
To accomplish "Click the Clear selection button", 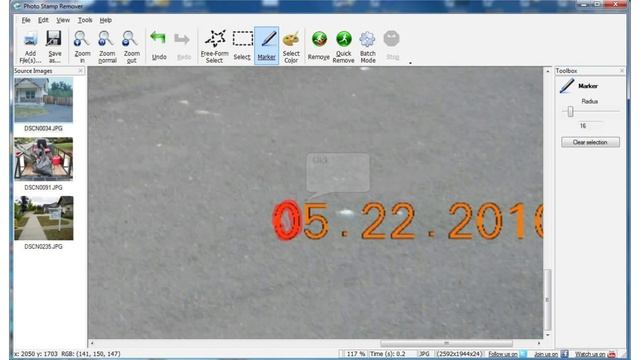I will (590, 142).
